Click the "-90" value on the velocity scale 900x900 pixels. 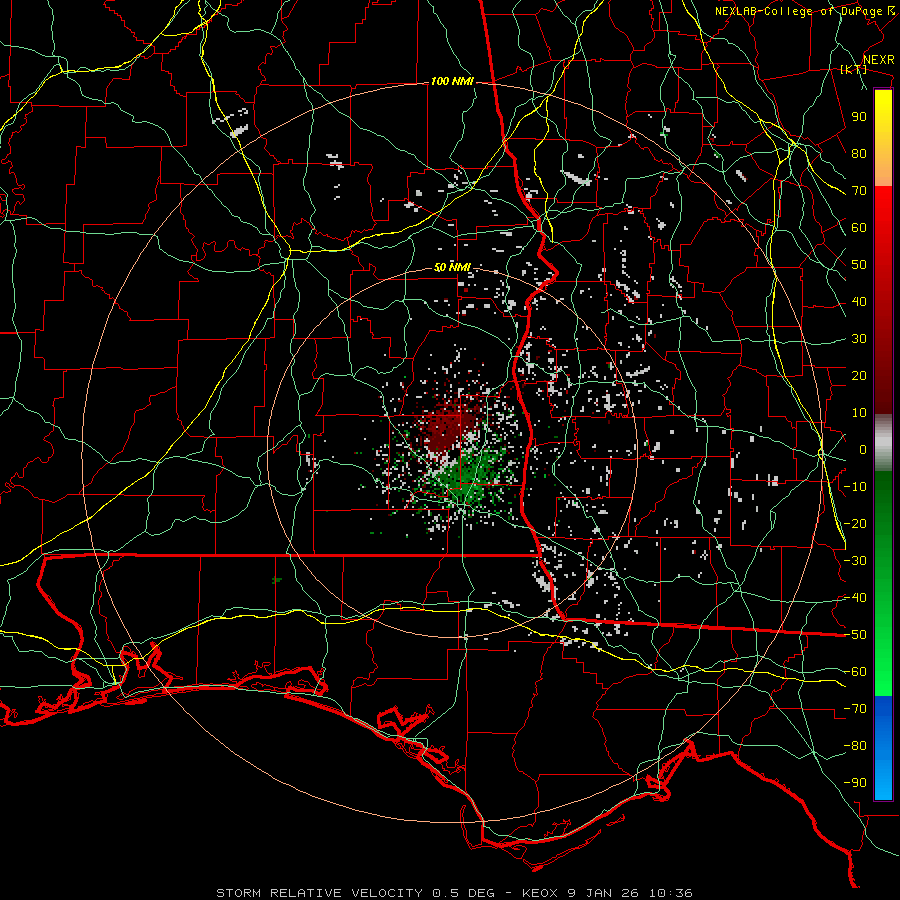click(x=855, y=783)
